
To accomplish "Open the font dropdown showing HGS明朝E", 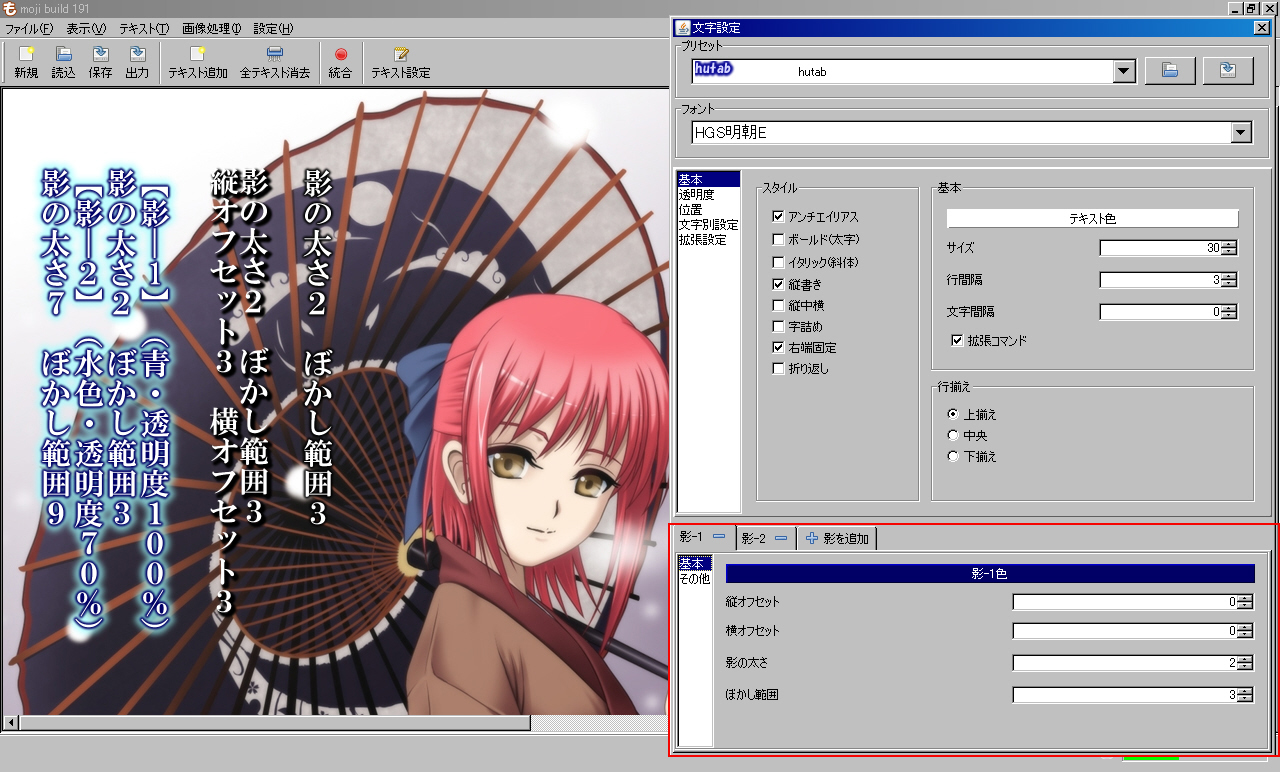I will coord(1242,132).
